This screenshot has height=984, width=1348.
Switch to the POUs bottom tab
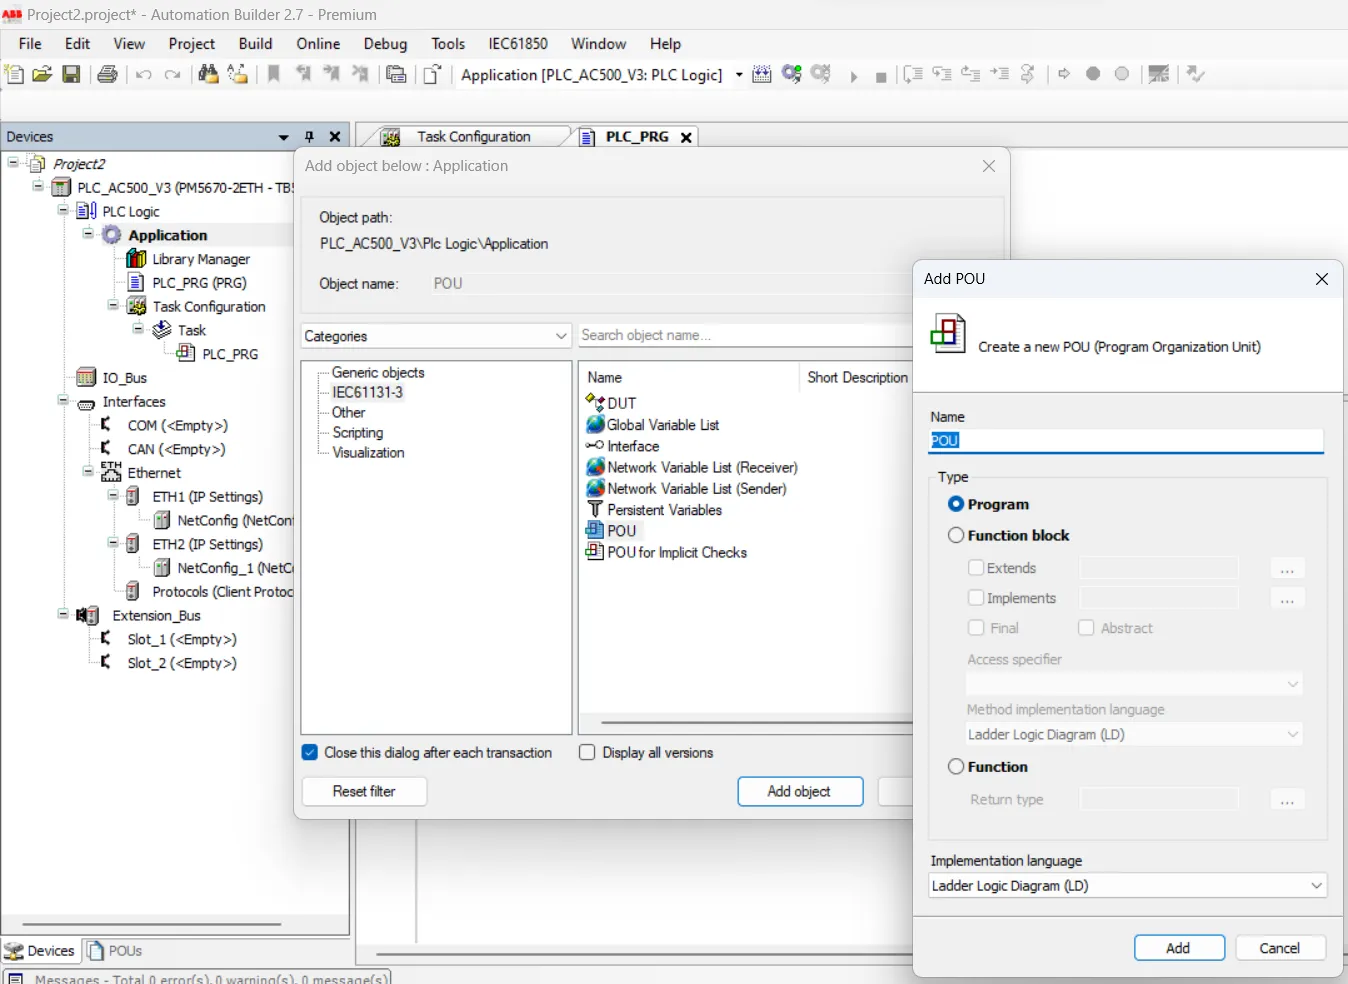pos(115,951)
